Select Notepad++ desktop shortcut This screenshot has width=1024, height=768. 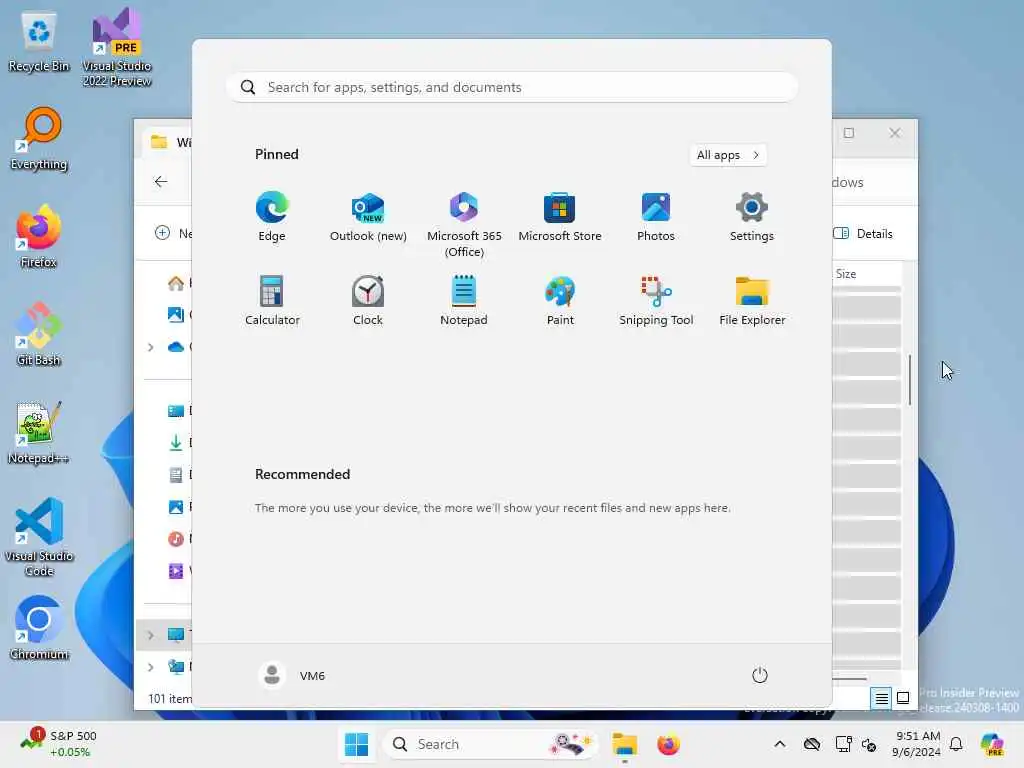(x=39, y=432)
